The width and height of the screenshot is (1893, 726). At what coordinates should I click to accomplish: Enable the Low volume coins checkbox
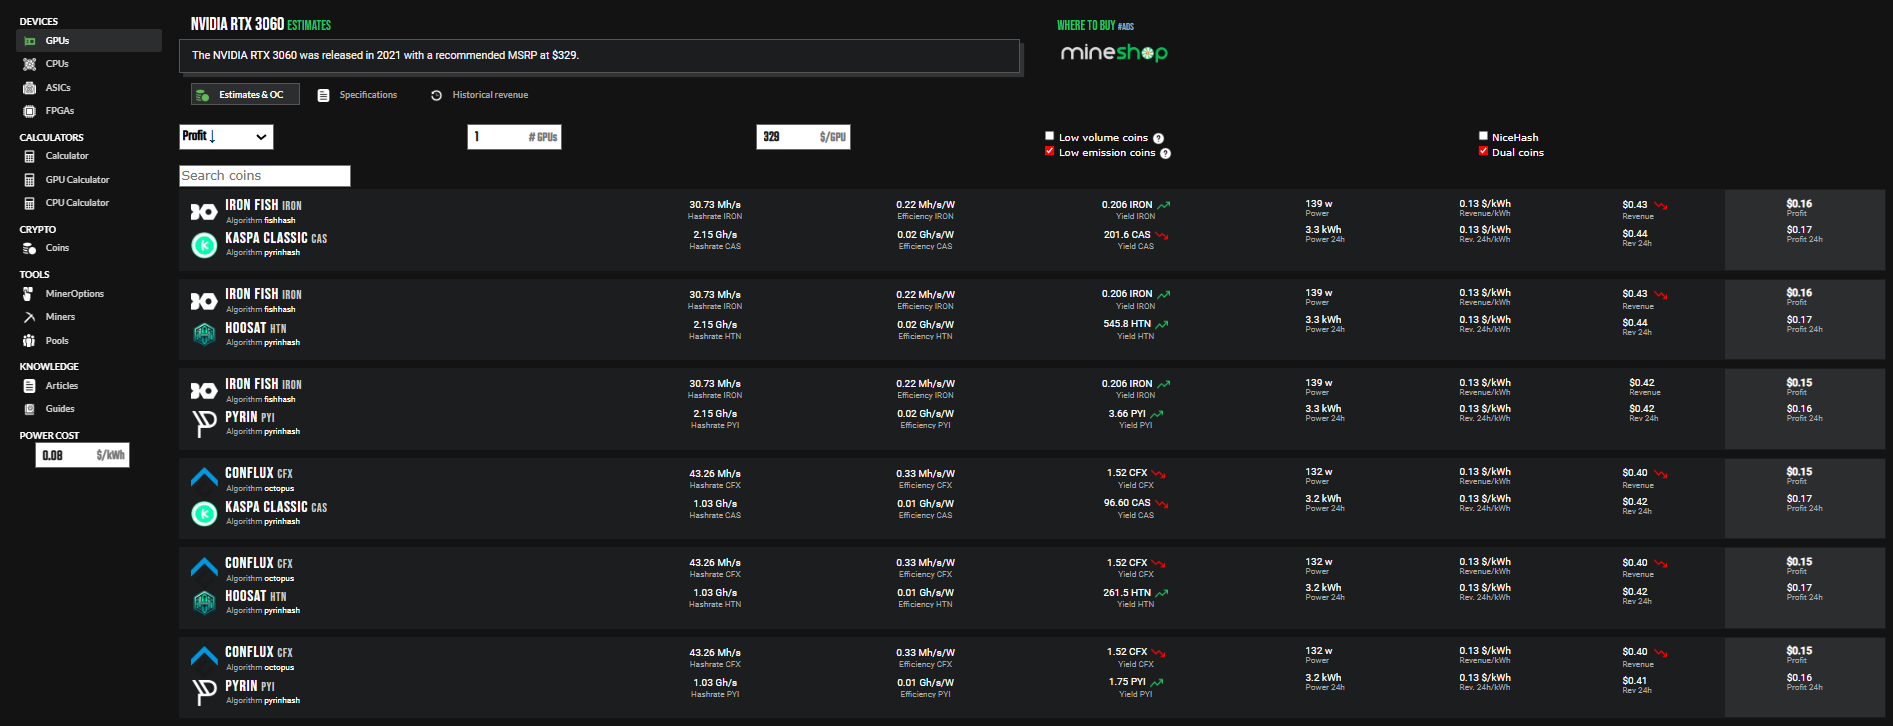click(x=1049, y=136)
